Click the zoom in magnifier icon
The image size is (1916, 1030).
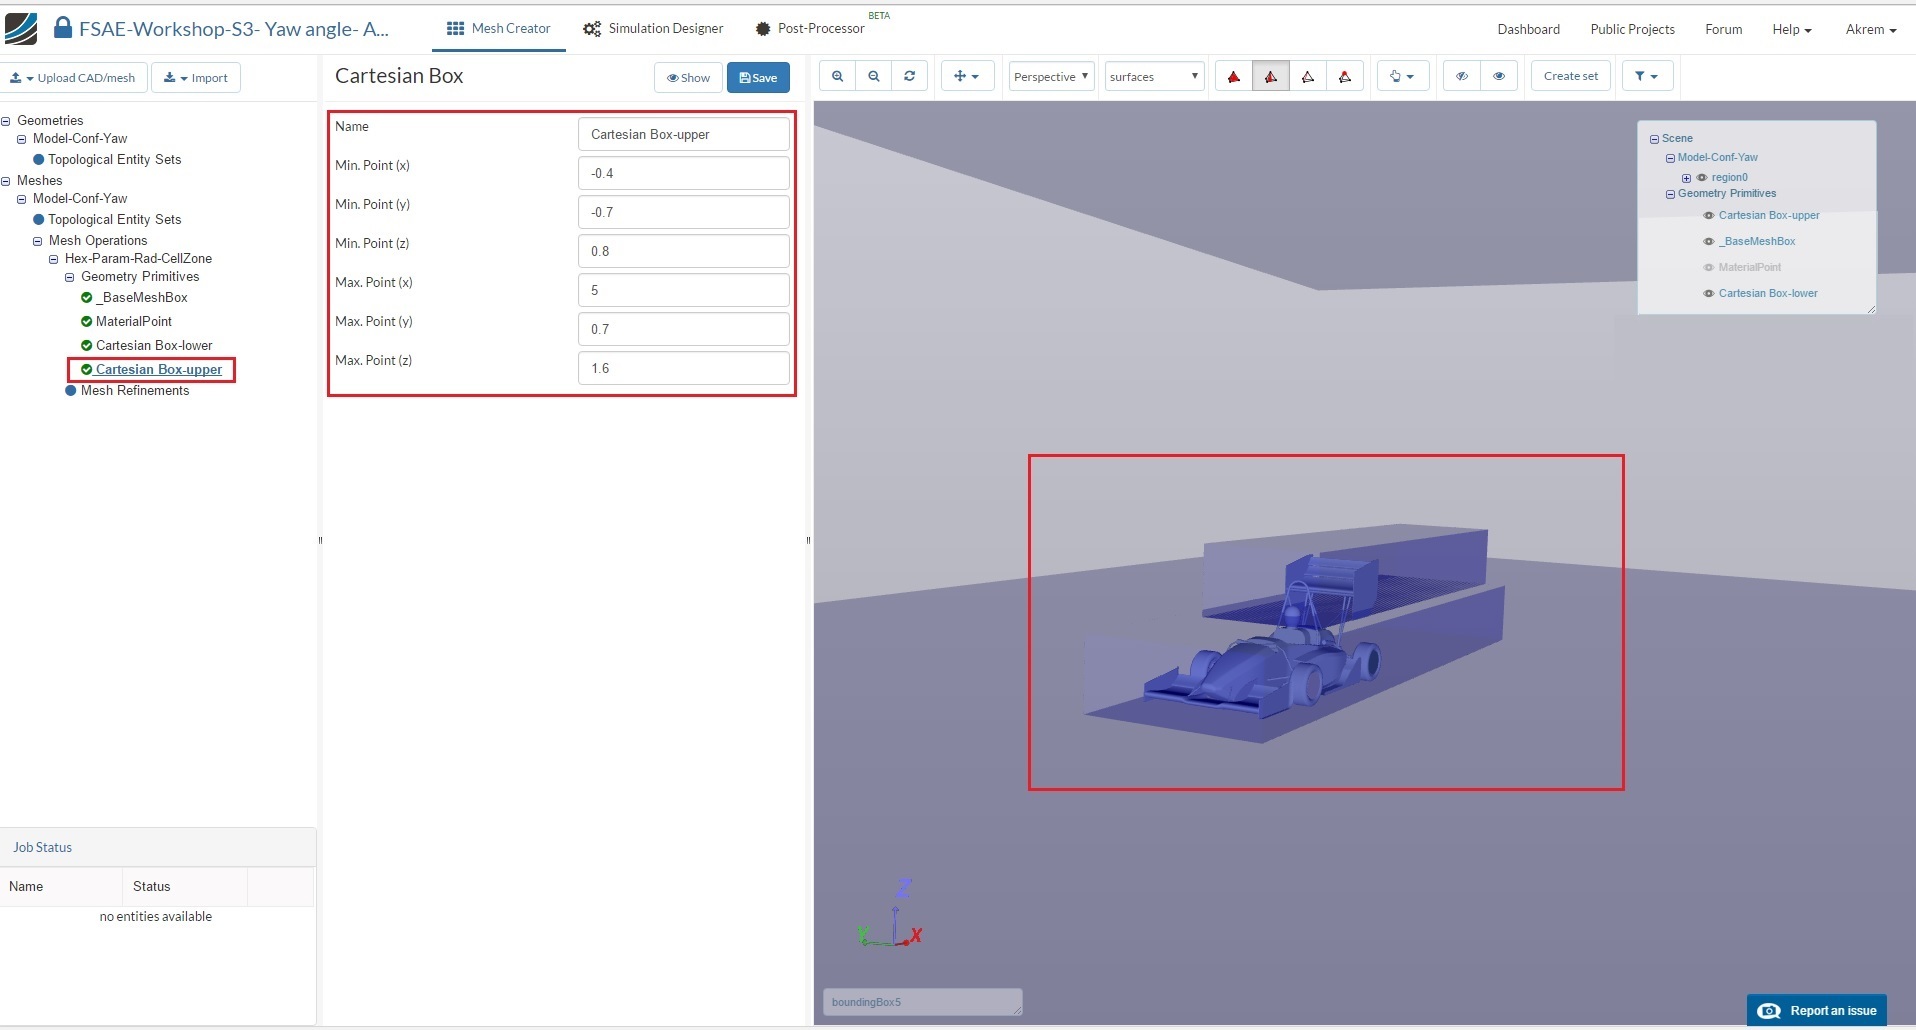pos(837,76)
